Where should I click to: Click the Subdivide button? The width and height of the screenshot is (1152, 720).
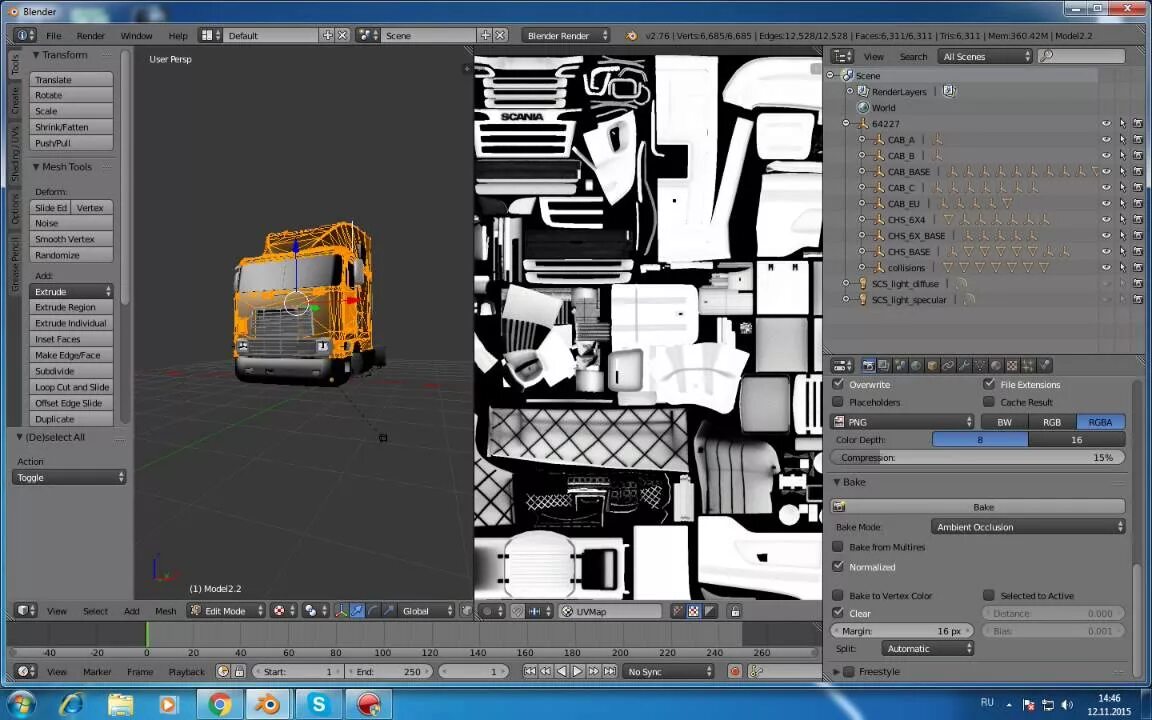click(x=71, y=371)
